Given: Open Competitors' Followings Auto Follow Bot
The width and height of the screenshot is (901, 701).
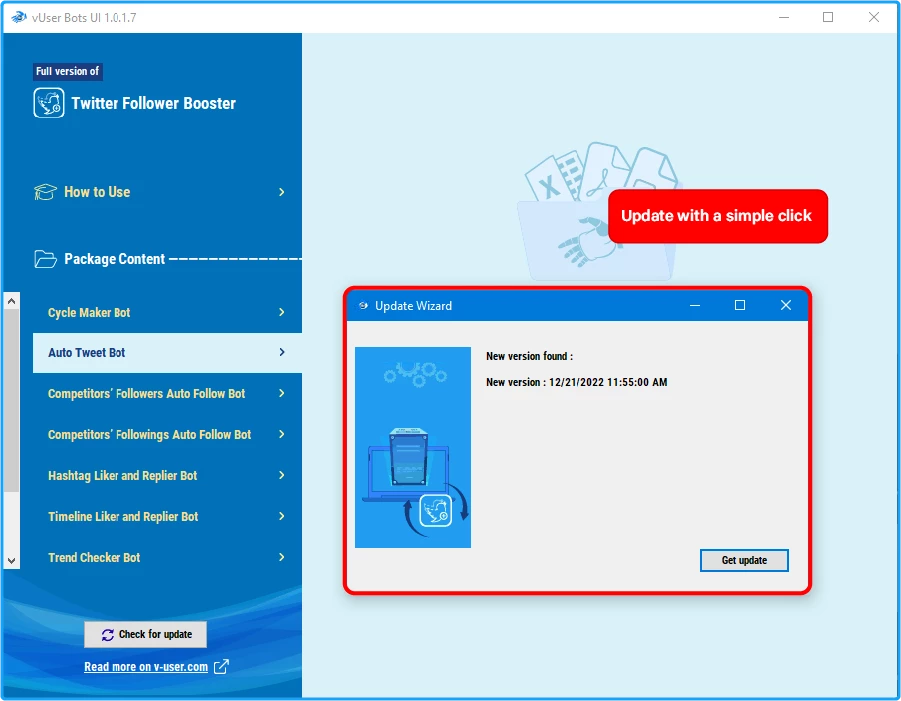Looking at the screenshot, I should 167,434.
